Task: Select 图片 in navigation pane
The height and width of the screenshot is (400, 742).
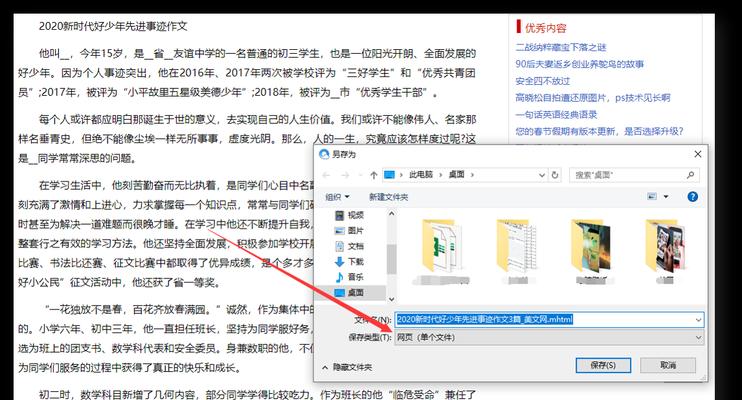Action: pyautogui.click(x=349, y=231)
